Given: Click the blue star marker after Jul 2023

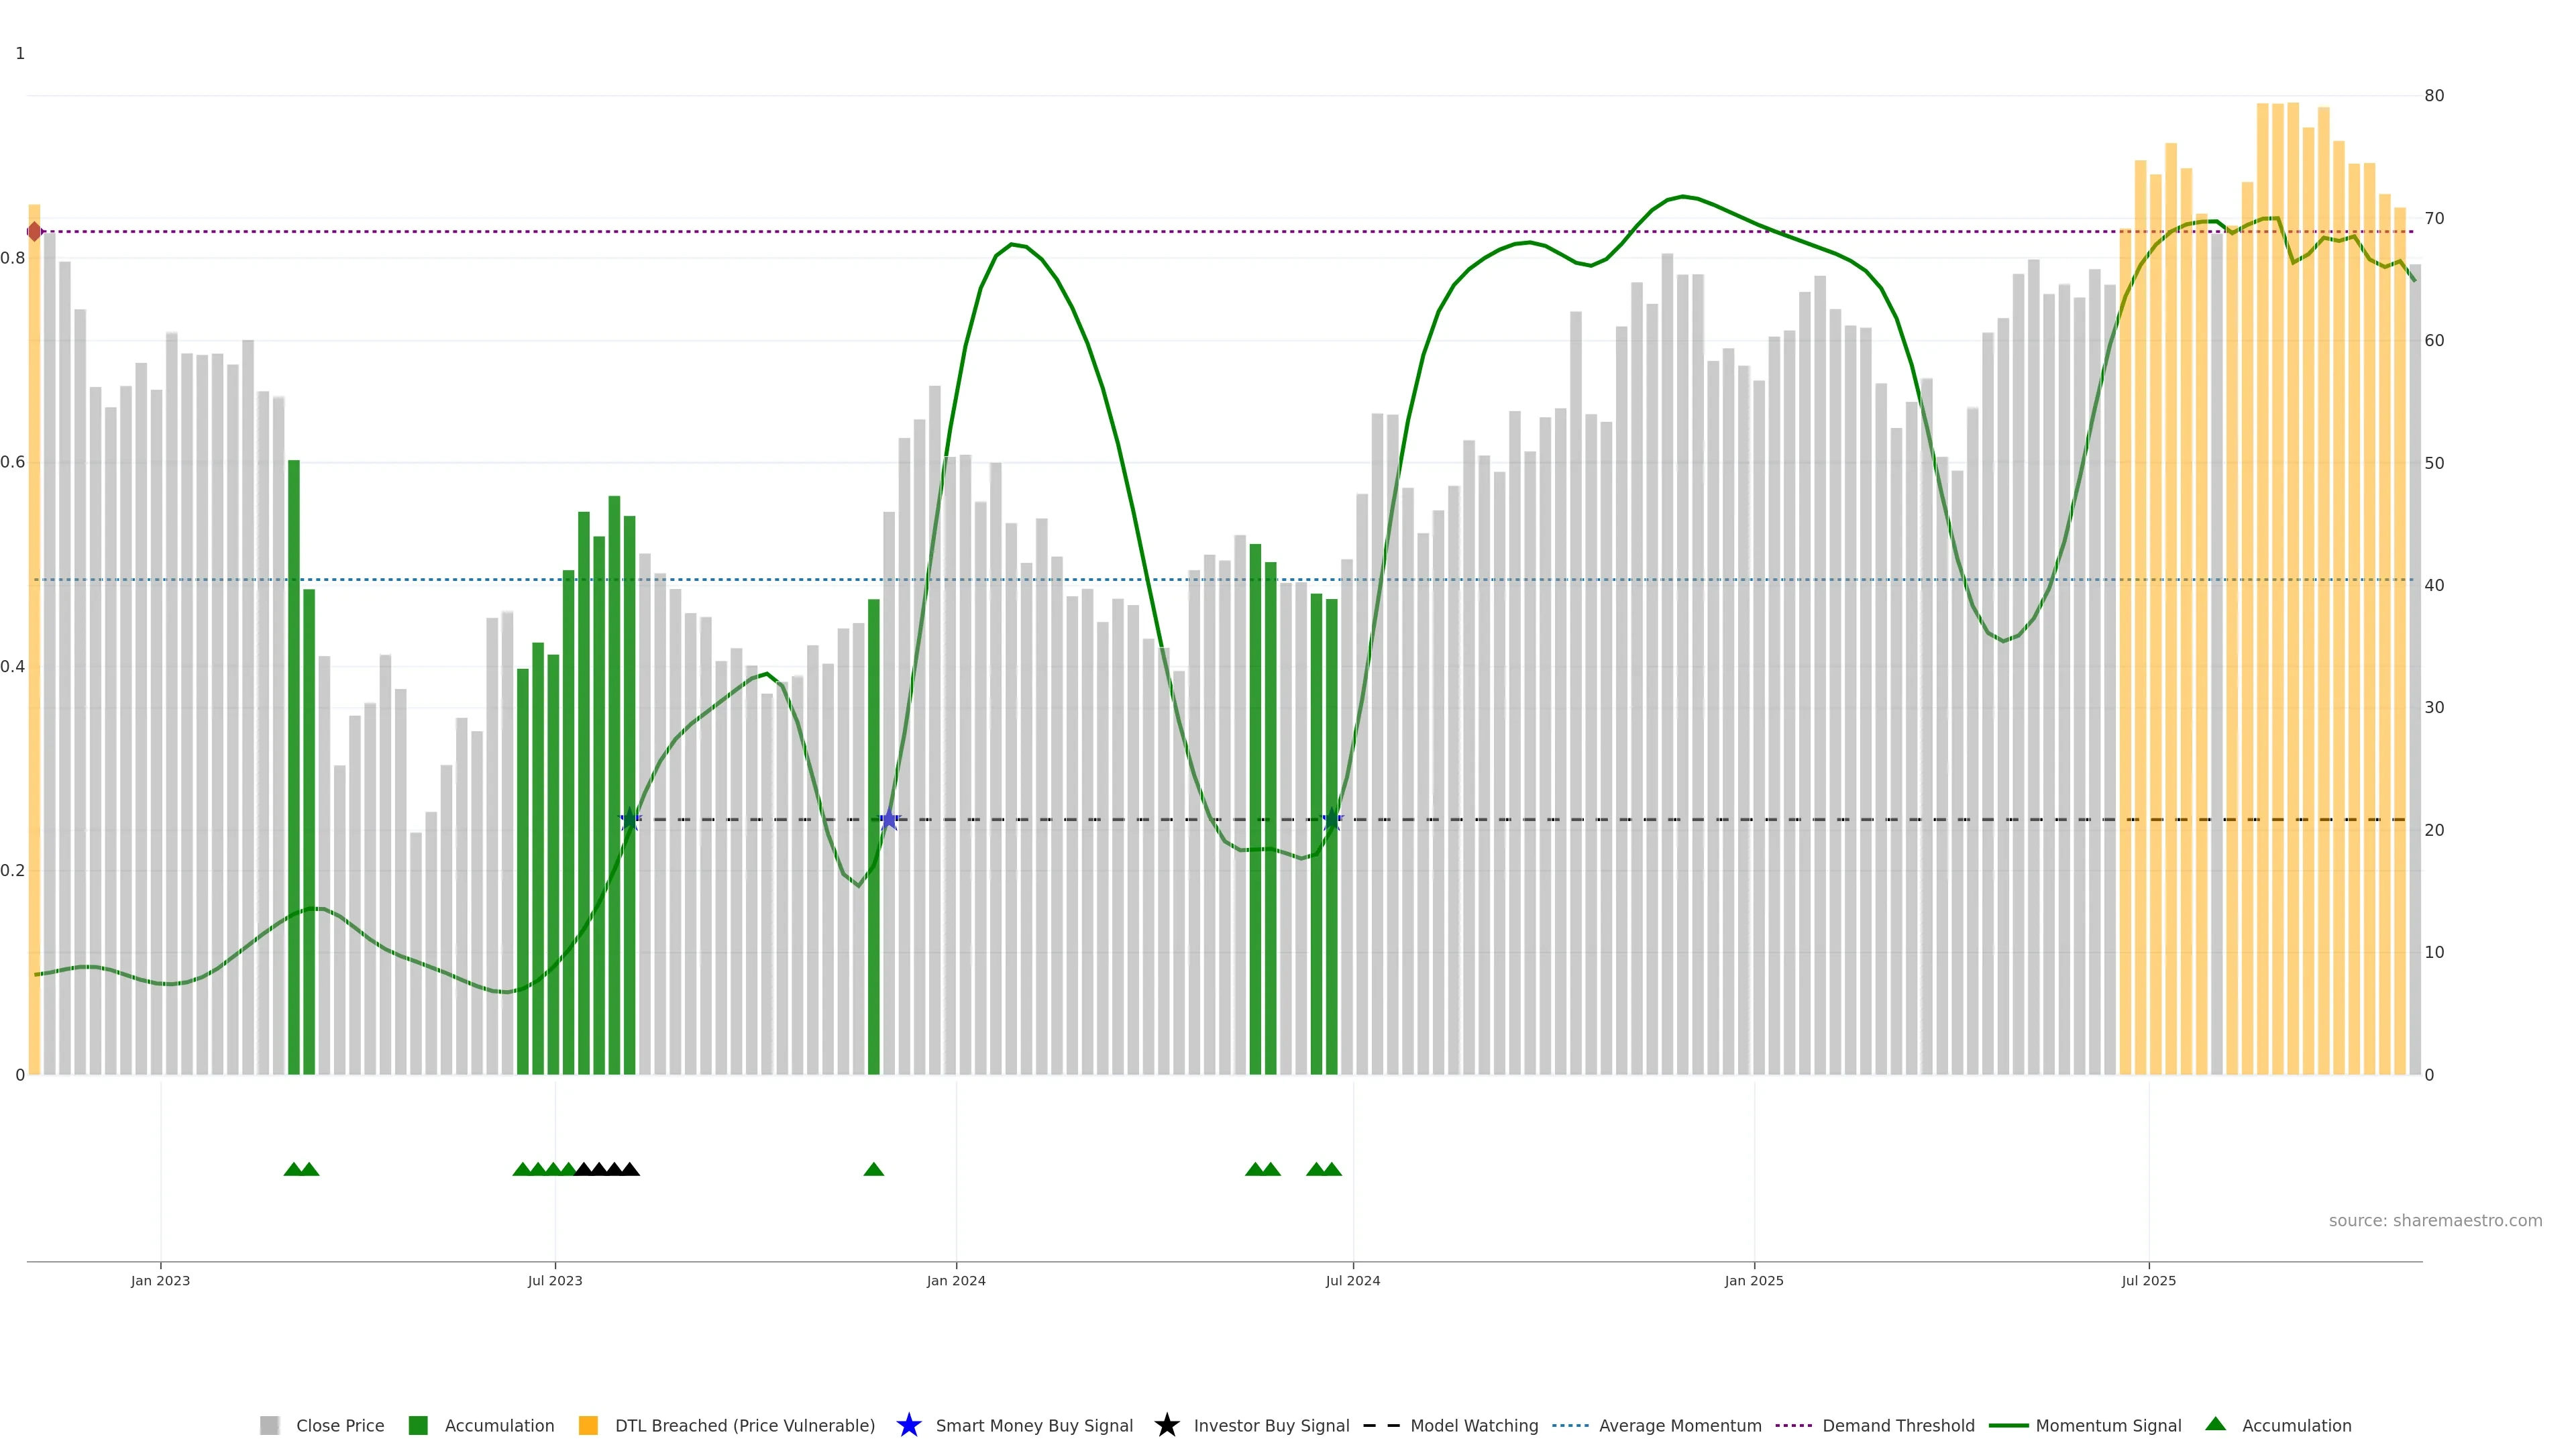Looking at the screenshot, I should click(630, 820).
